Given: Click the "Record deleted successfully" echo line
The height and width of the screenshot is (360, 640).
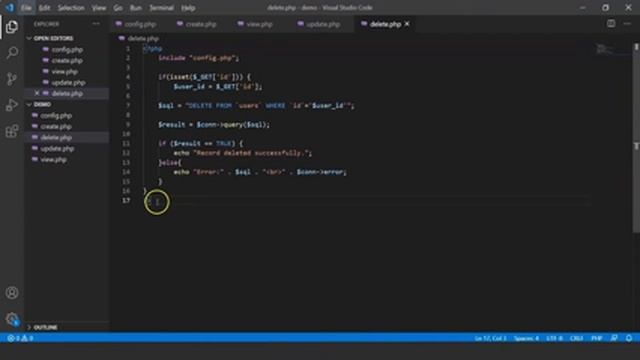Looking at the screenshot, I should (243, 153).
